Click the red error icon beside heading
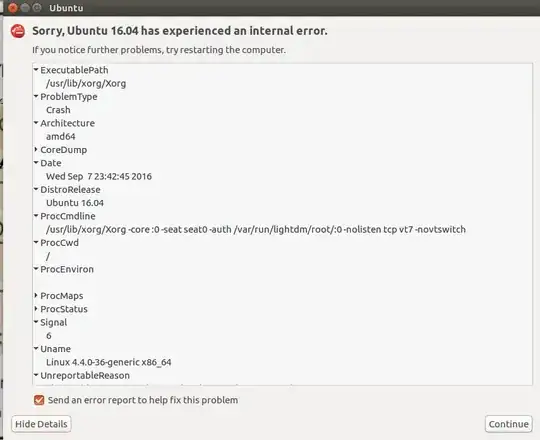 [x=18, y=31]
